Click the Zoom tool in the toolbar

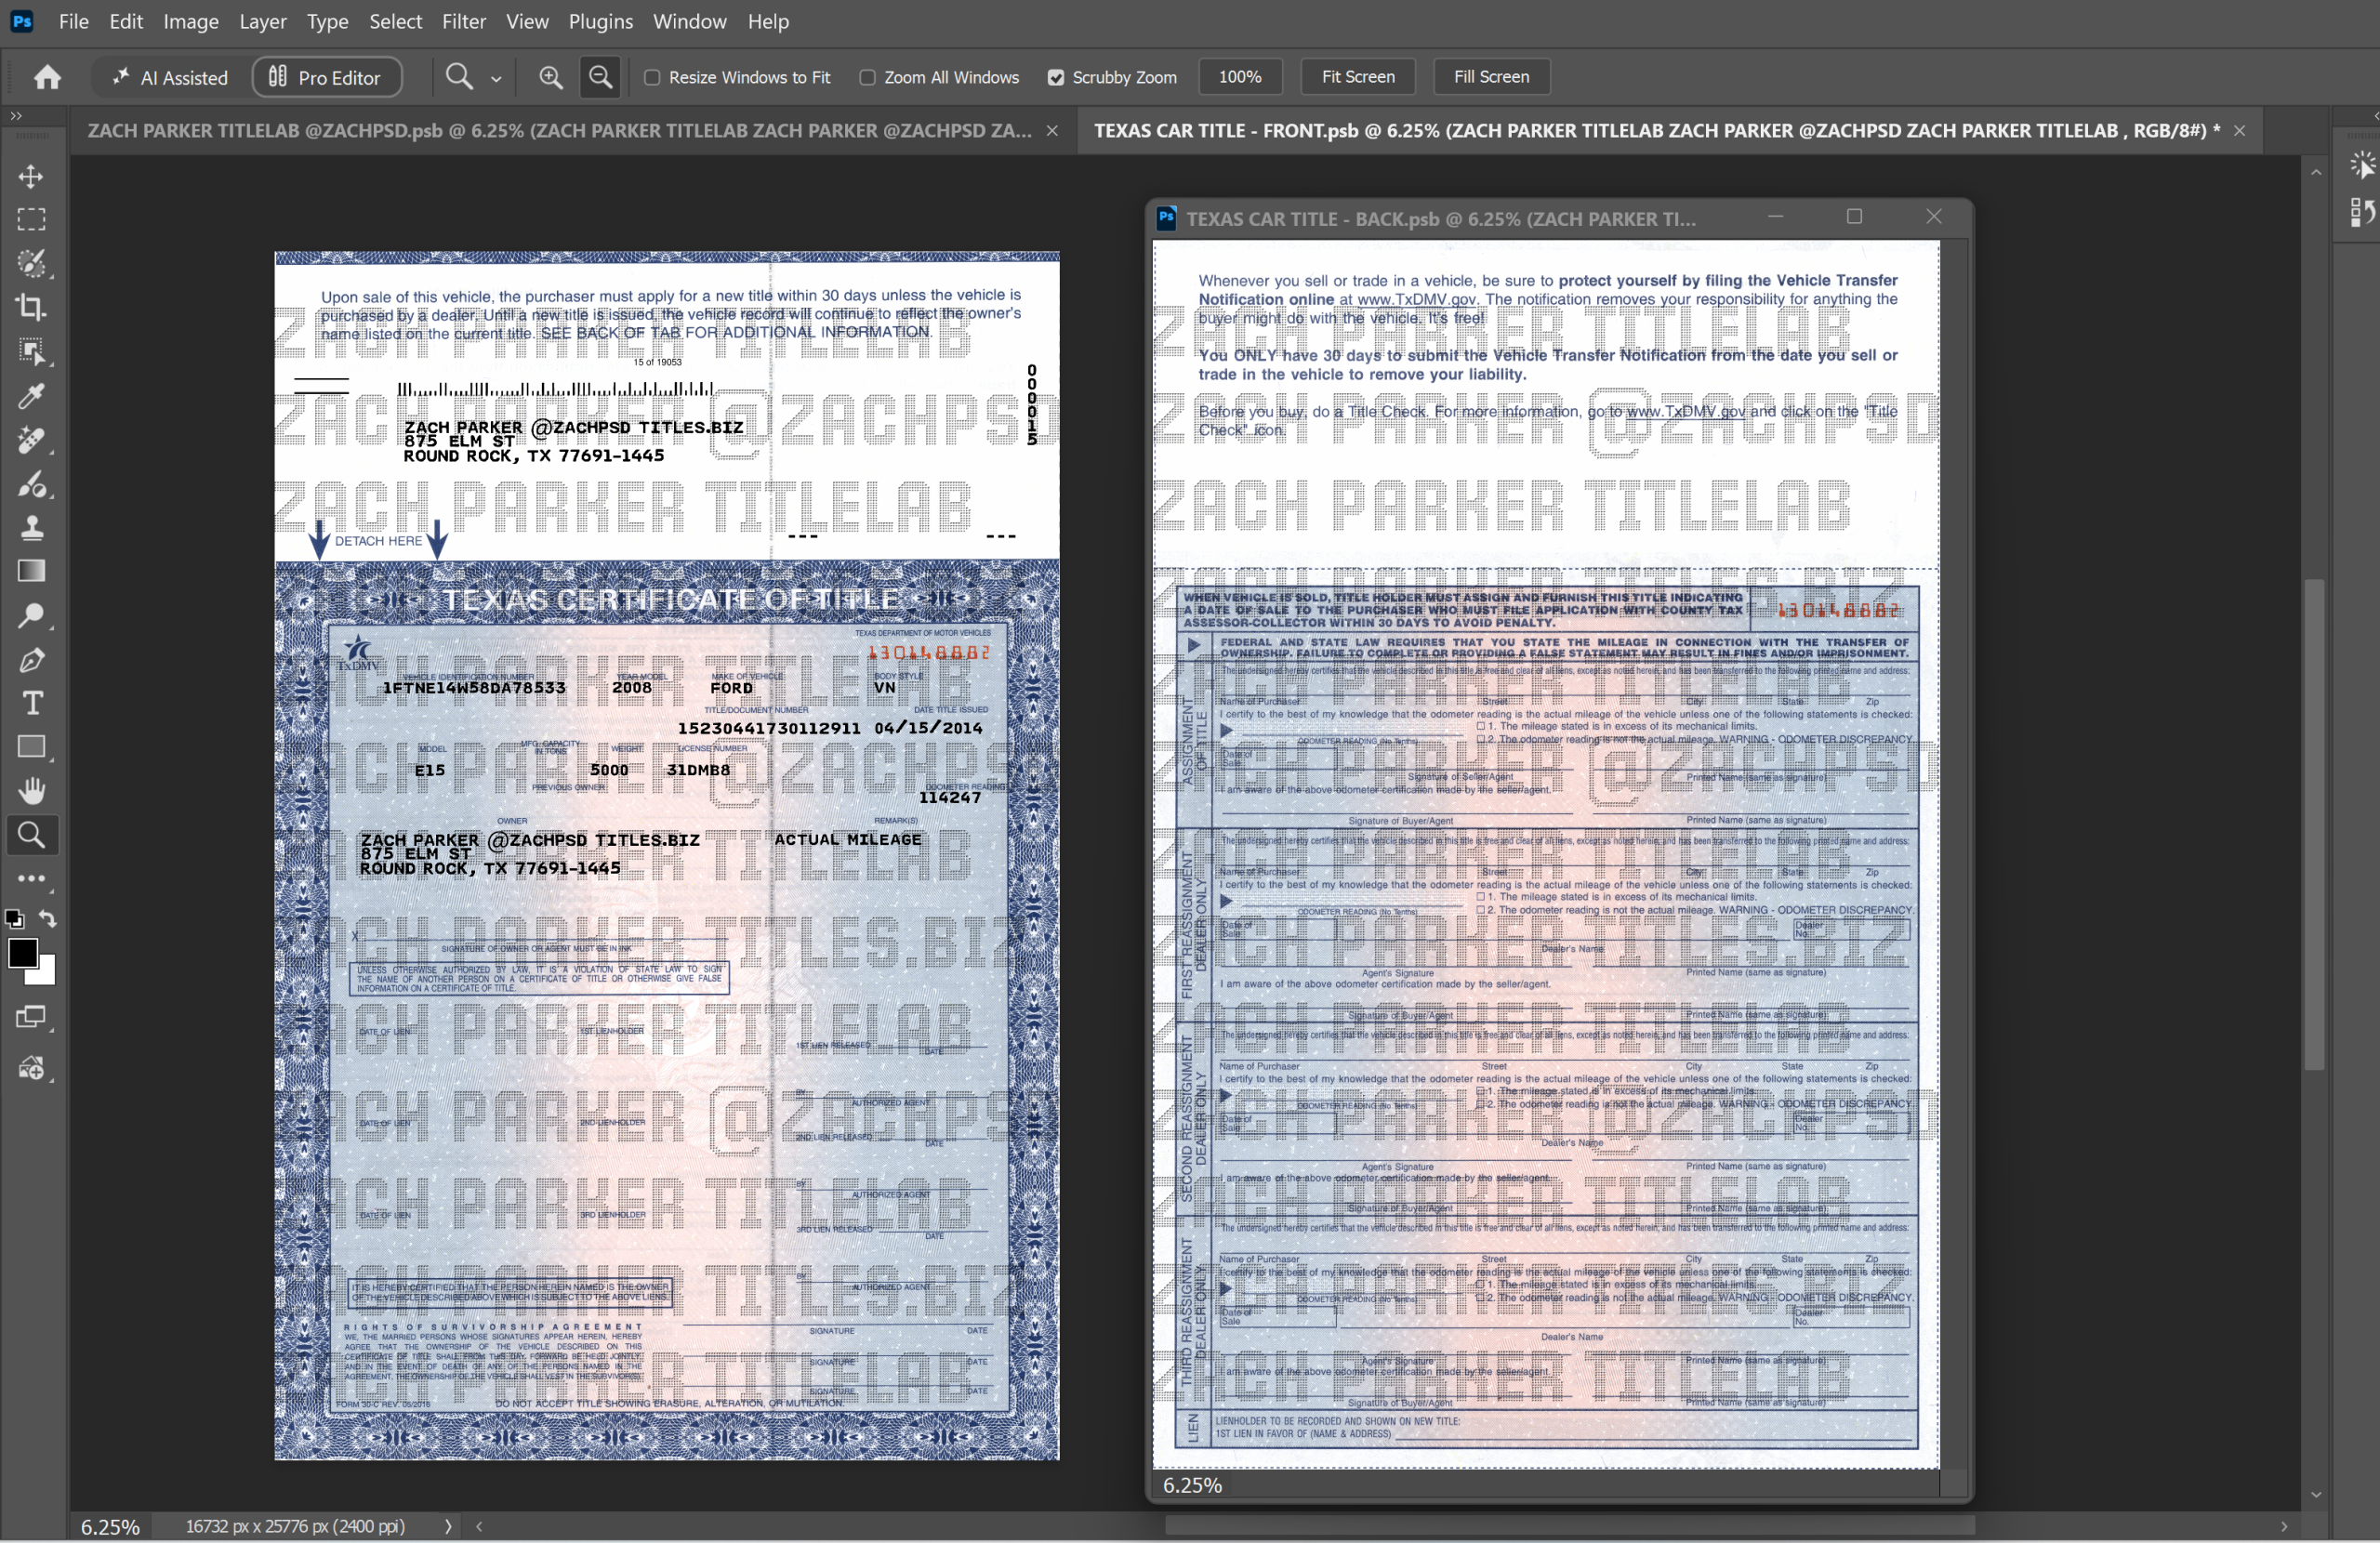click(31, 835)
